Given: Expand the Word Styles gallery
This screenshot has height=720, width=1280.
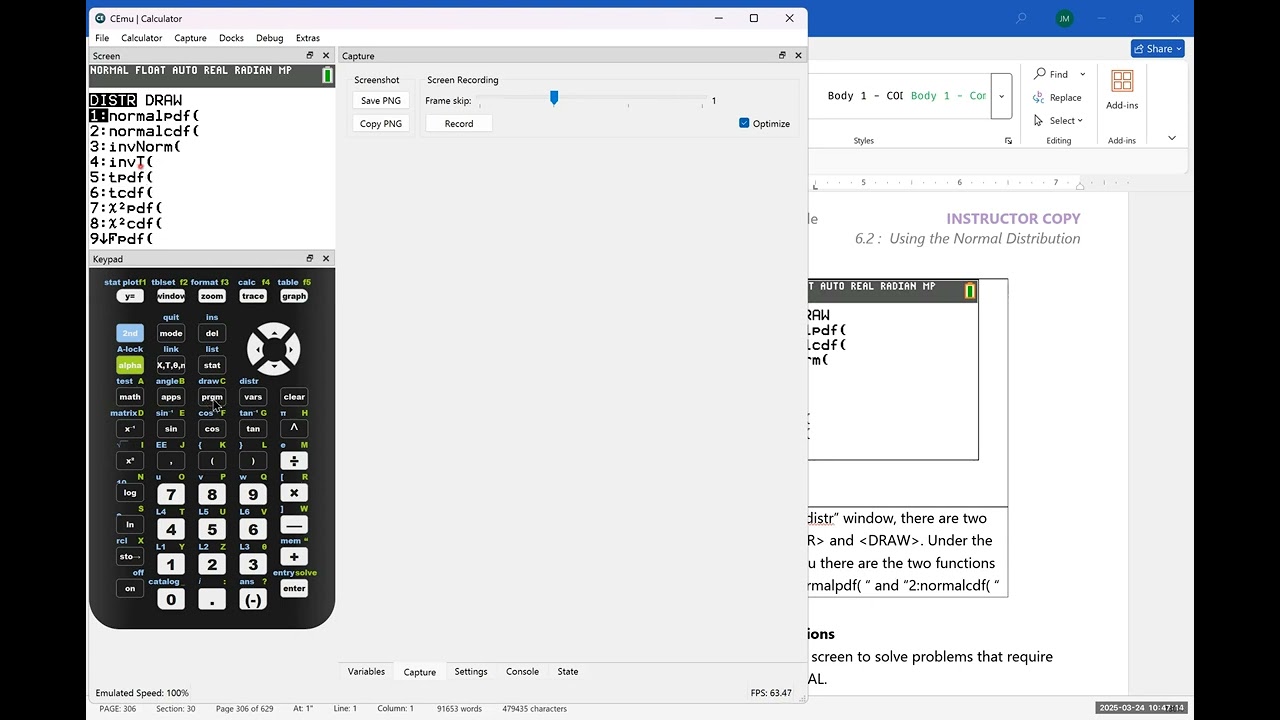Looking at the screenshot, I should tap(1001, 96).
